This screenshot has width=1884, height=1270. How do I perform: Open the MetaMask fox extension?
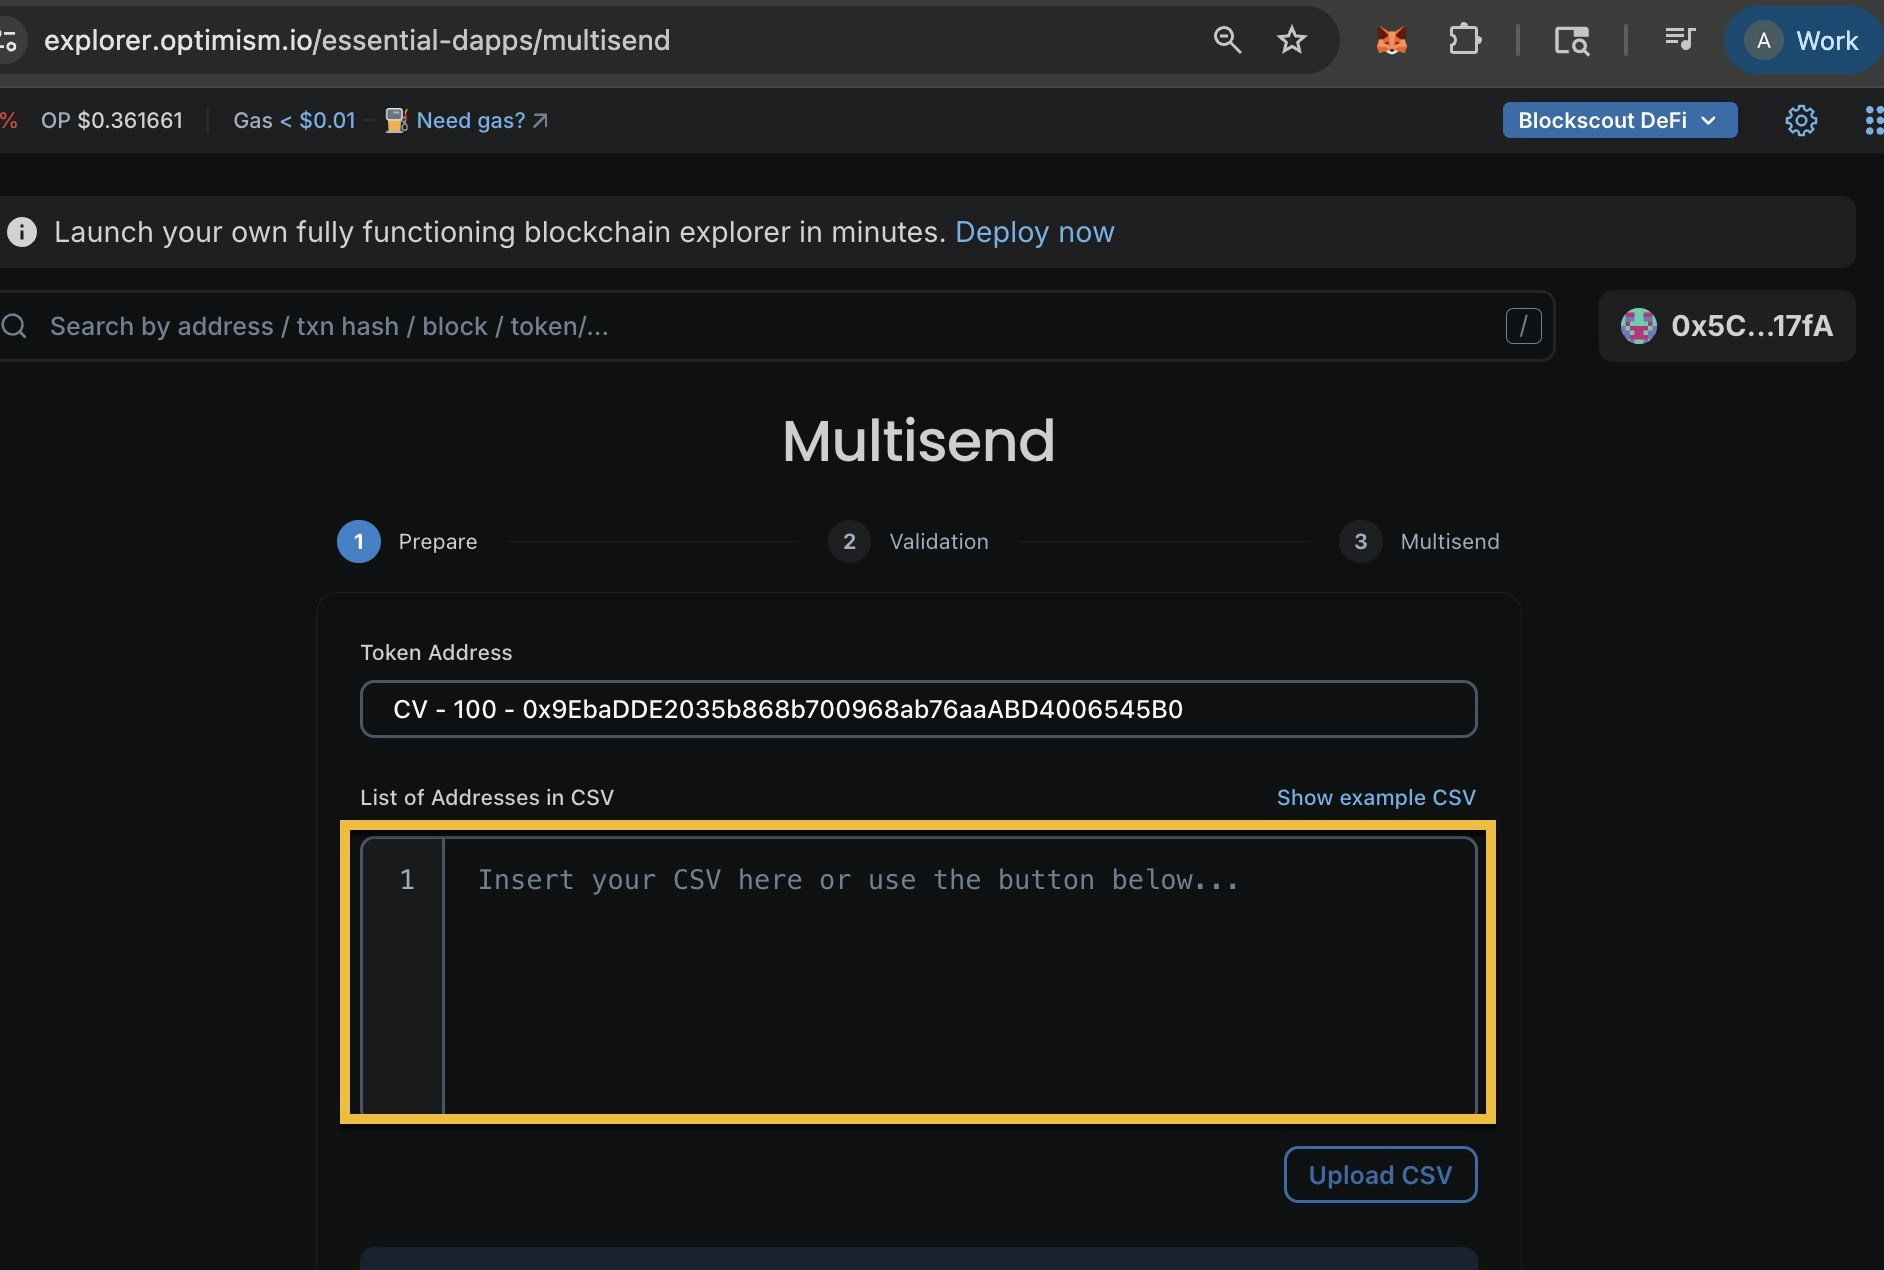(x=1392, y=40)
